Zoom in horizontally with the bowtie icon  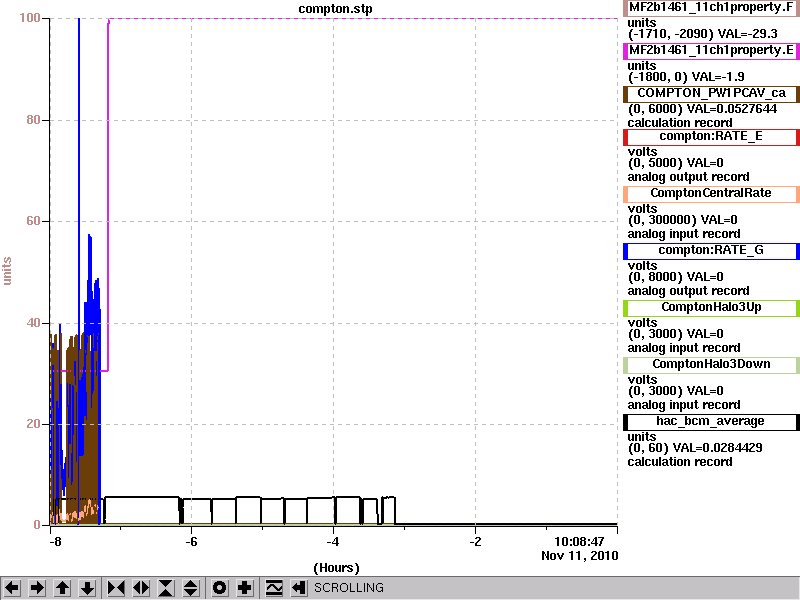(x=116, y=588)
